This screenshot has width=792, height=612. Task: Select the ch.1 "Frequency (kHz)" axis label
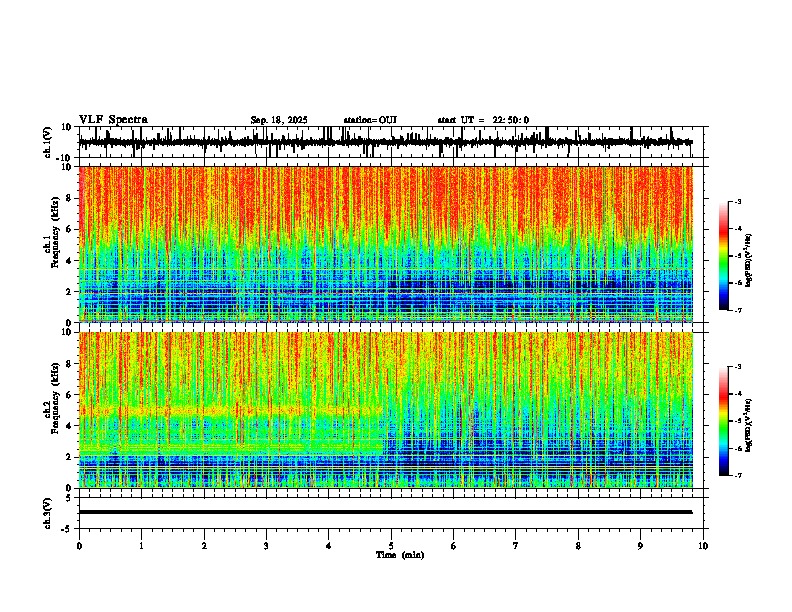point(55,232)
